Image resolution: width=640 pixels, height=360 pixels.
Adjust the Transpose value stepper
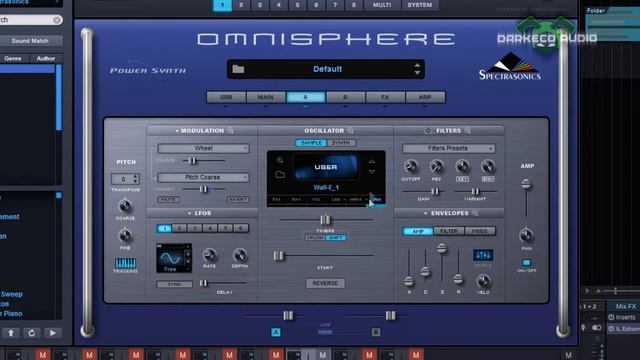pos(136,179)
